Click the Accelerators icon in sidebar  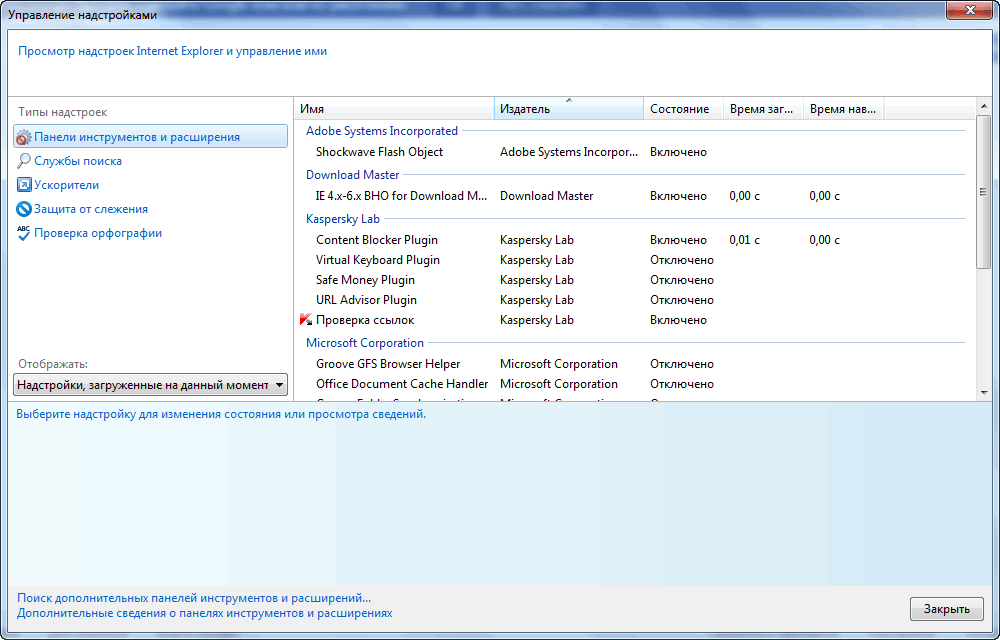click(24, 185)
